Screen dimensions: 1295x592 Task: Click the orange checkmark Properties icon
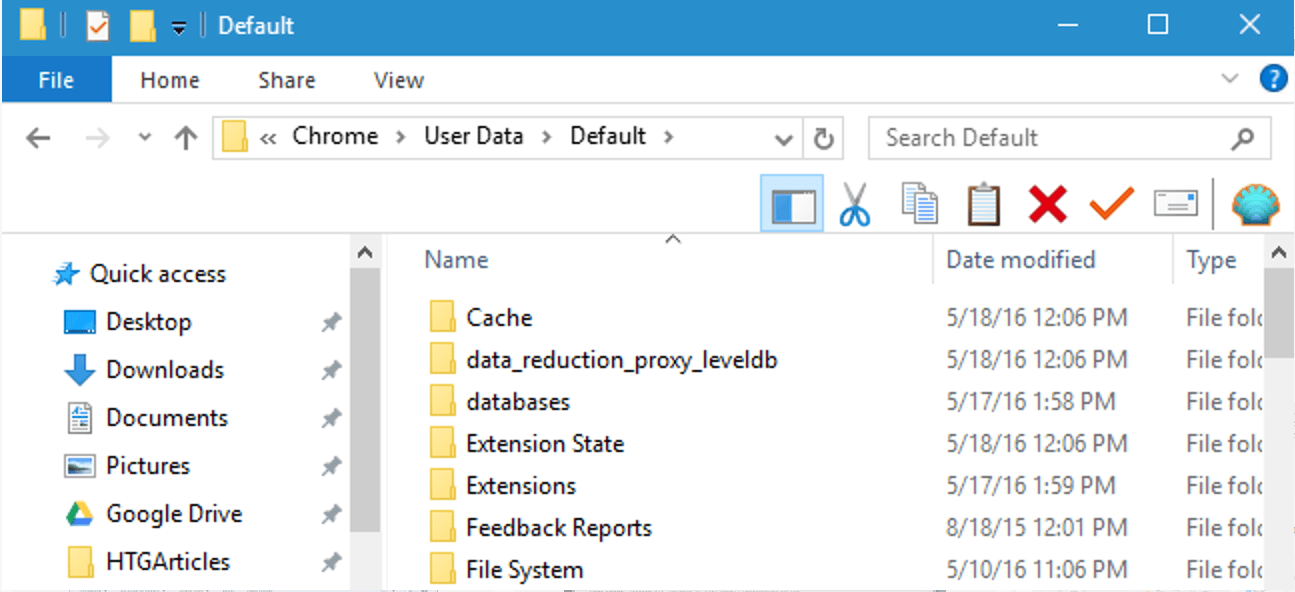coord(1111,205)
